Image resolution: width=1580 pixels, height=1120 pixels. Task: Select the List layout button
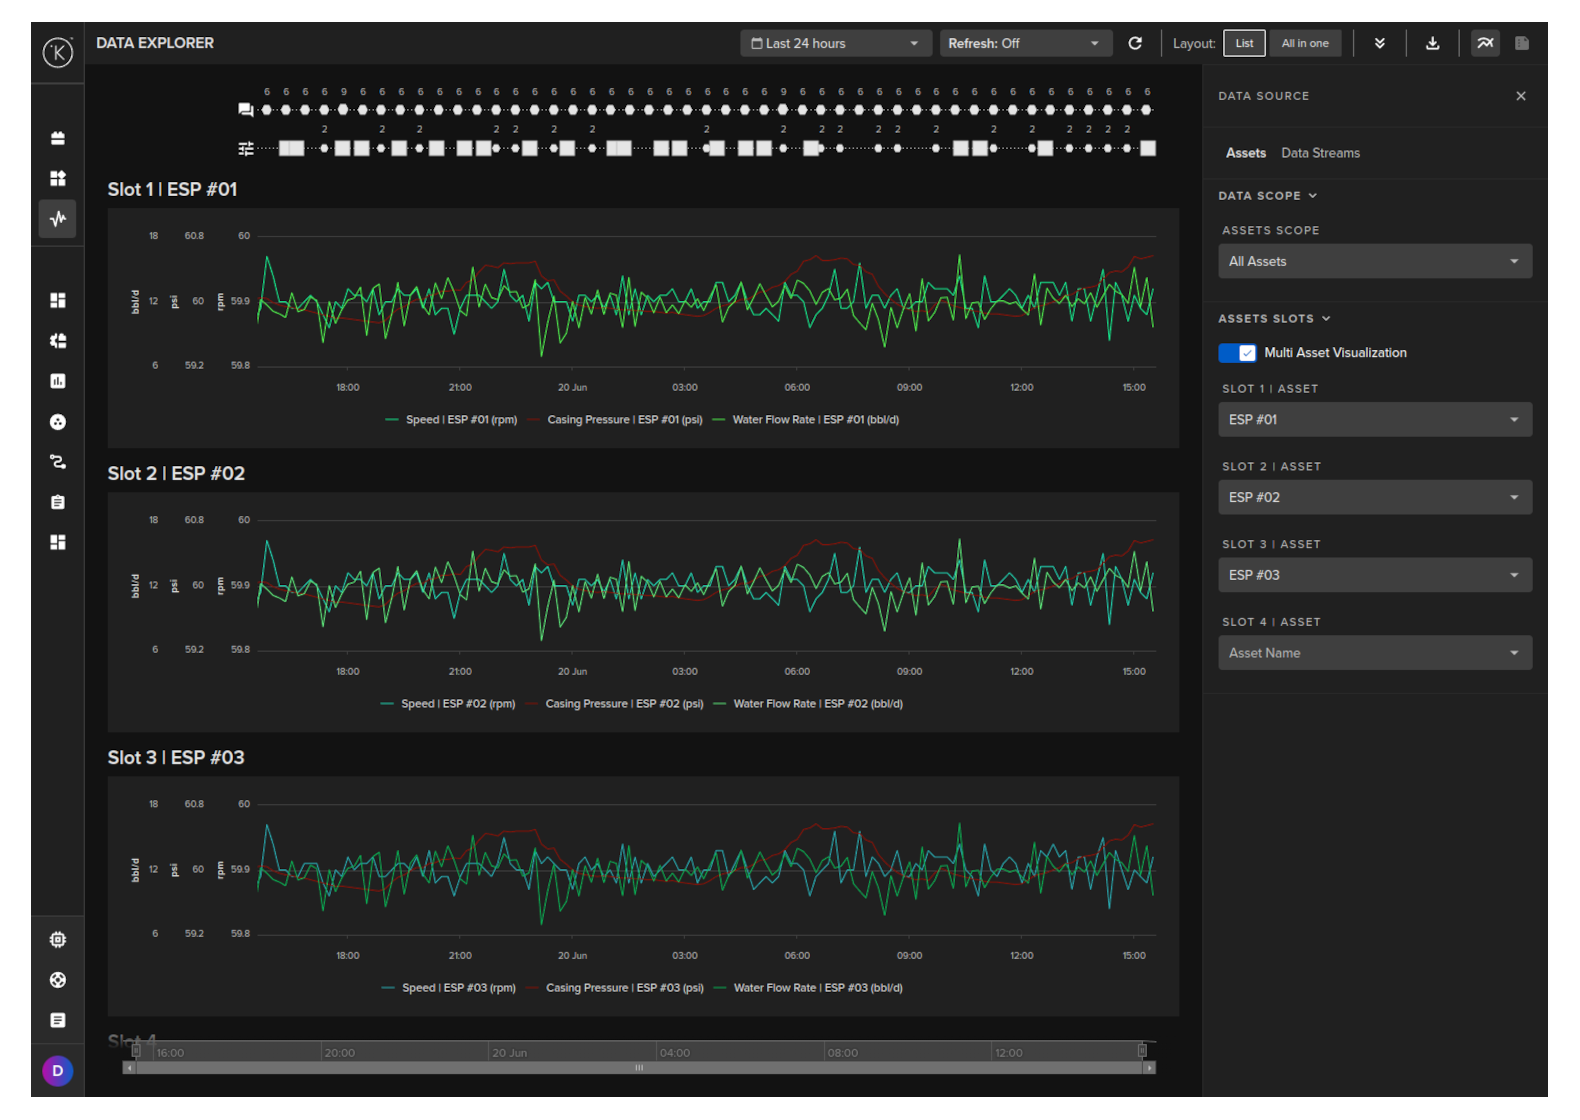1244,43
